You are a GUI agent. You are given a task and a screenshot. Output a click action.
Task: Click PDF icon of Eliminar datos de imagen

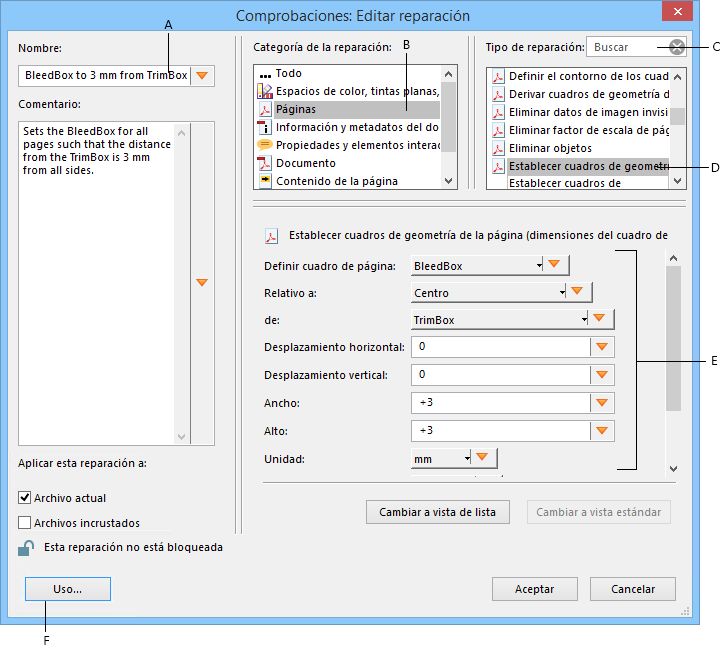click(498, 112)
